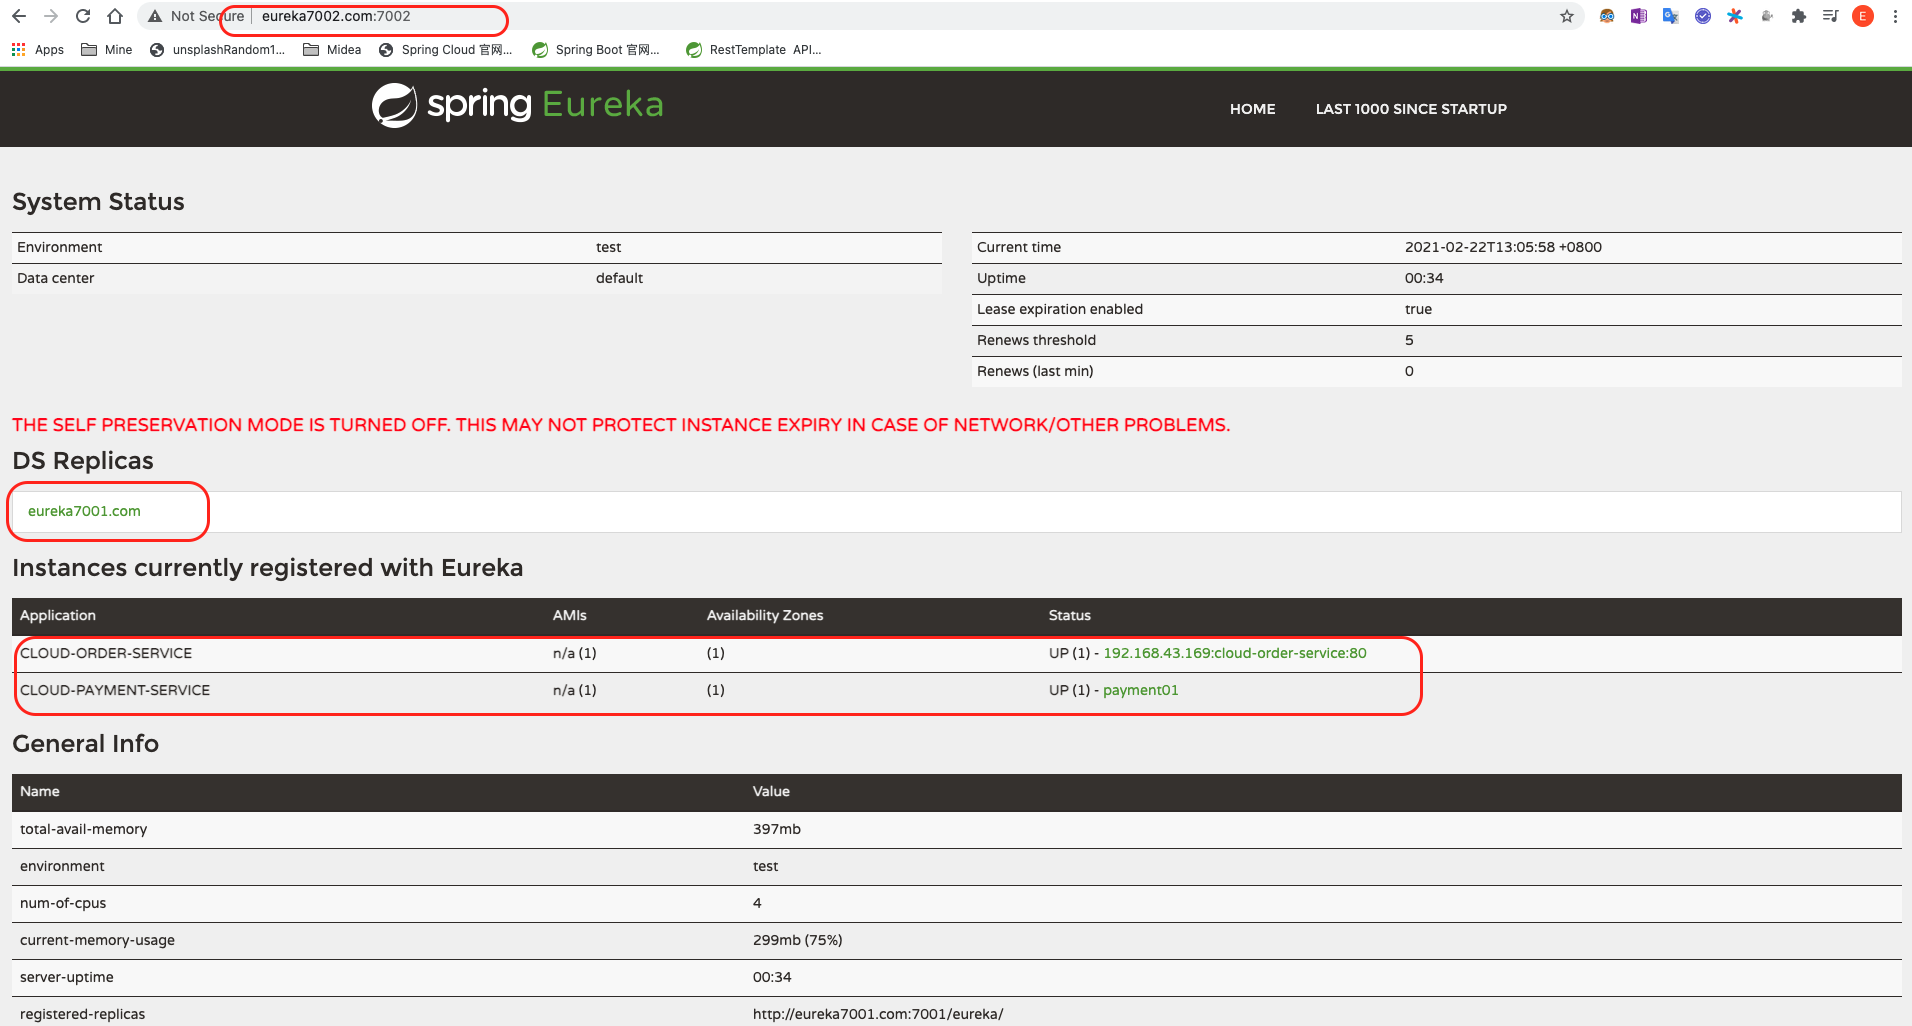Select LAST 1000 SINCE STARTUP
The image size is (1912, 1026).
pos(1410,109)
